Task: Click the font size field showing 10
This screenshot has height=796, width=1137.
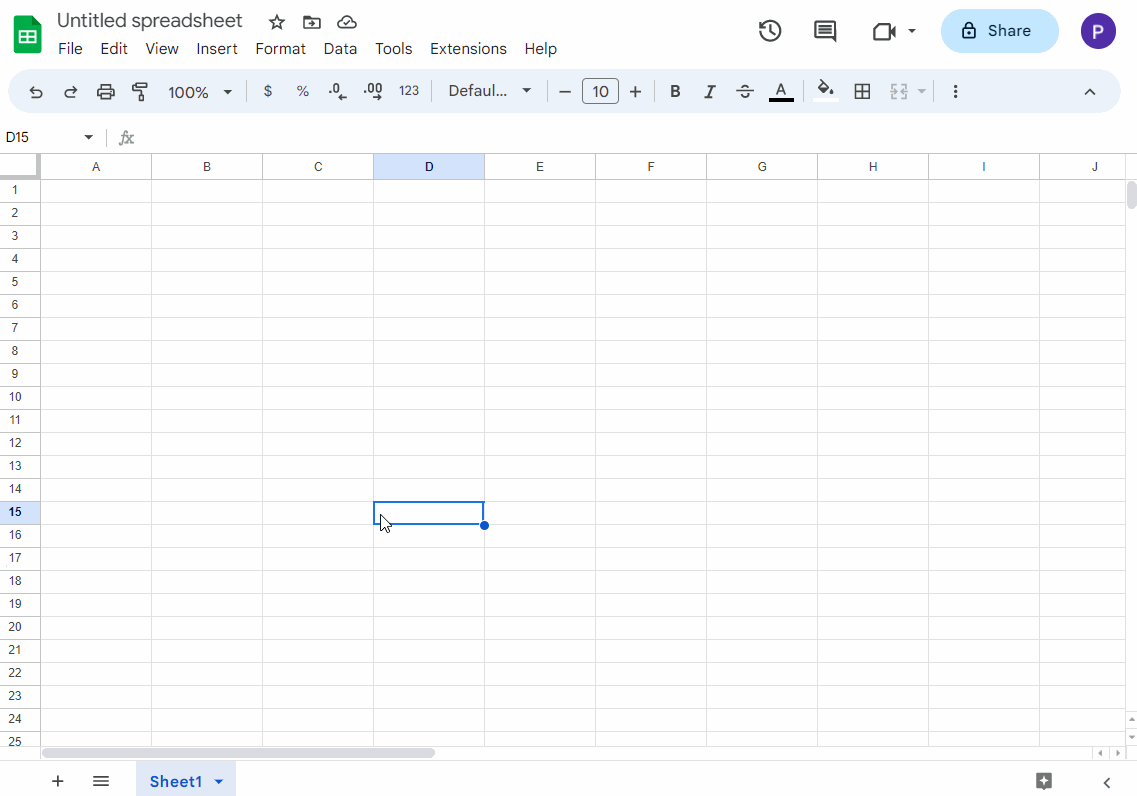Action: pyautogui.click(x=600, y=91)
